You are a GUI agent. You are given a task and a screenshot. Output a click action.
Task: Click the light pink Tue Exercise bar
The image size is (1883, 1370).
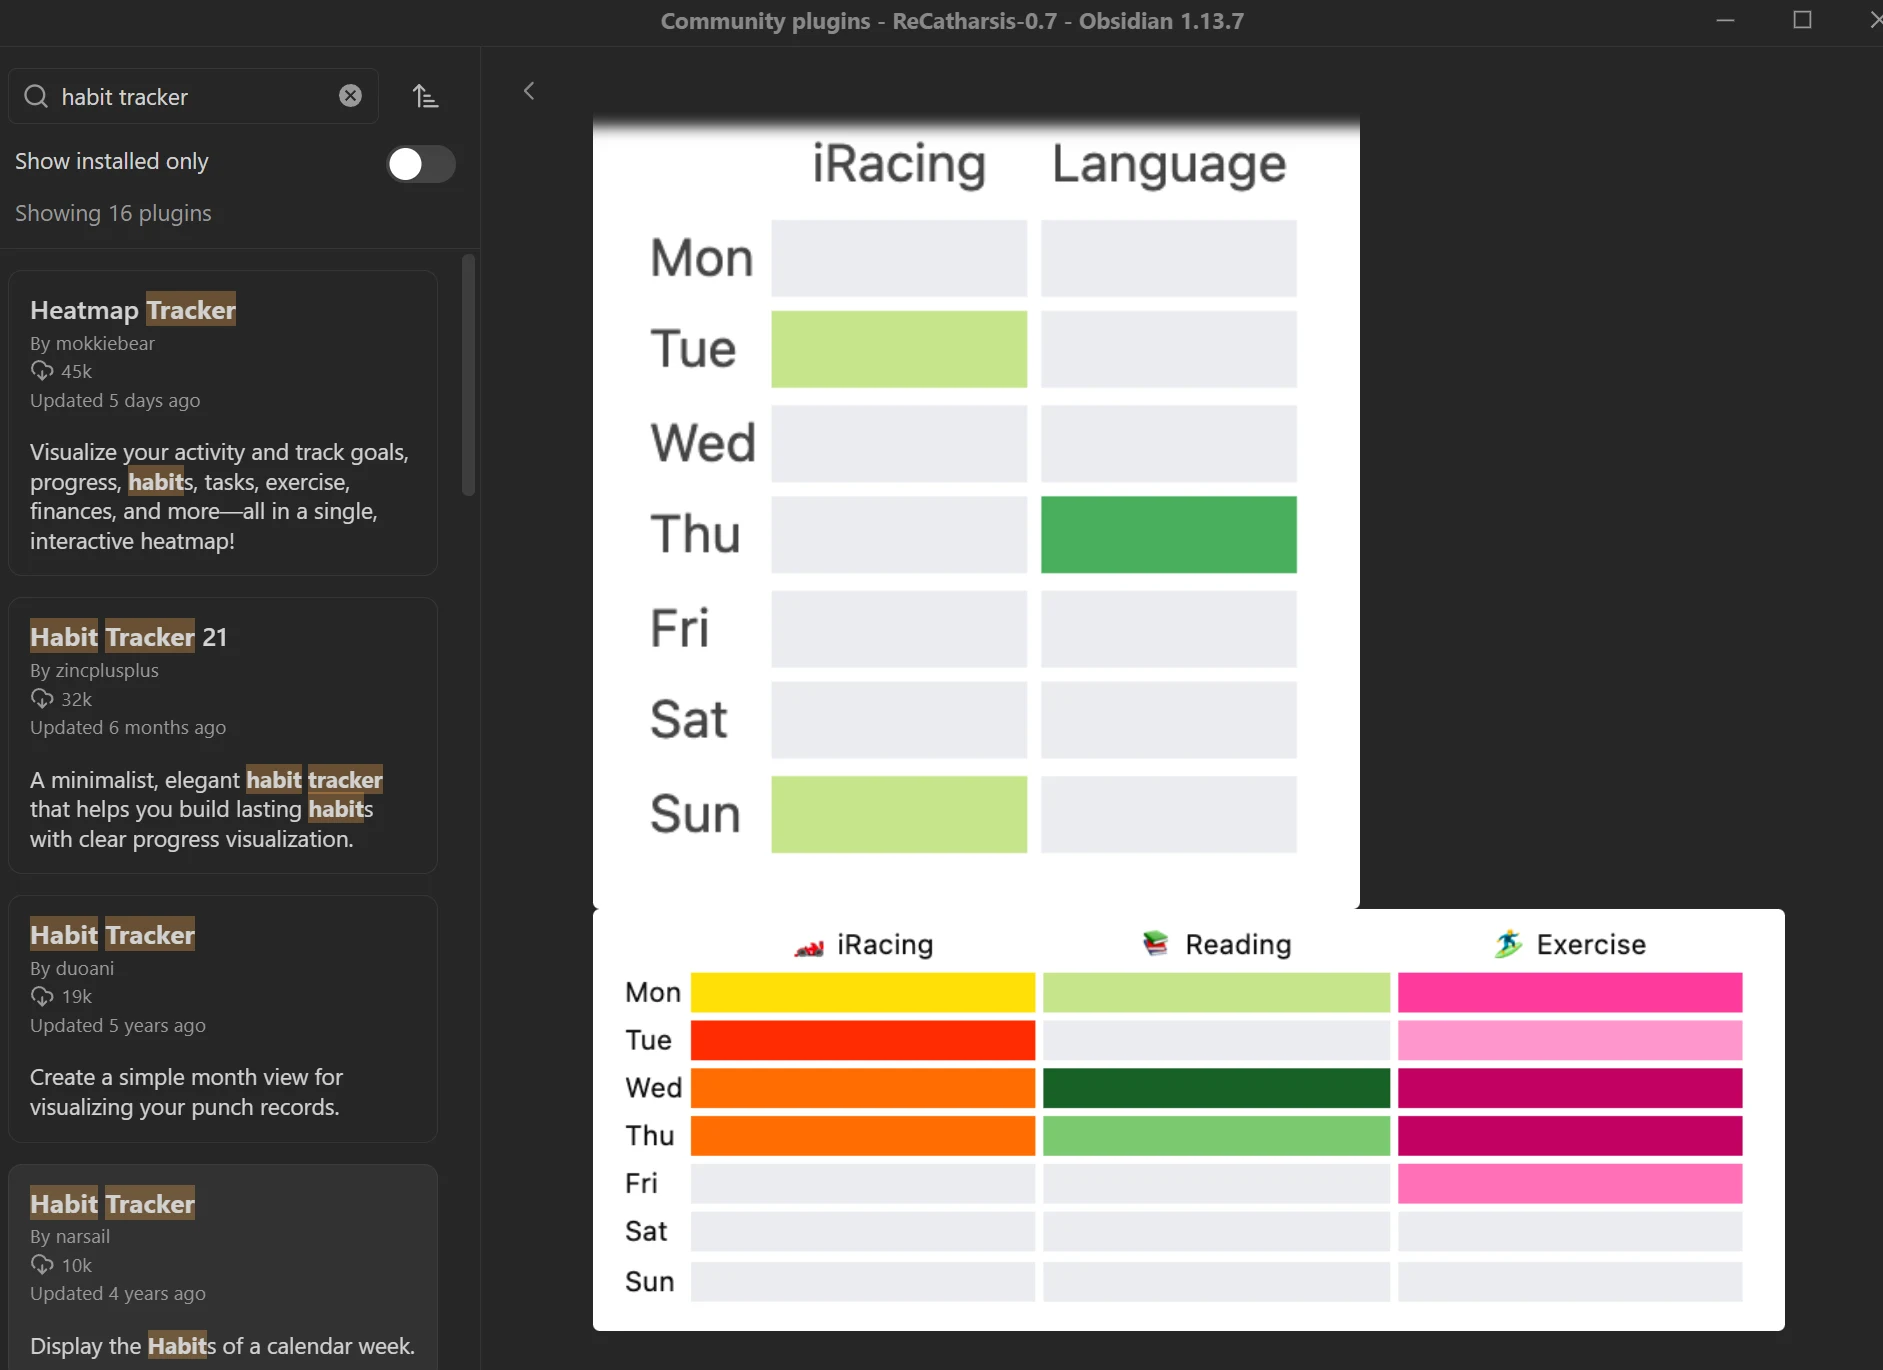pos(1570,1040)
